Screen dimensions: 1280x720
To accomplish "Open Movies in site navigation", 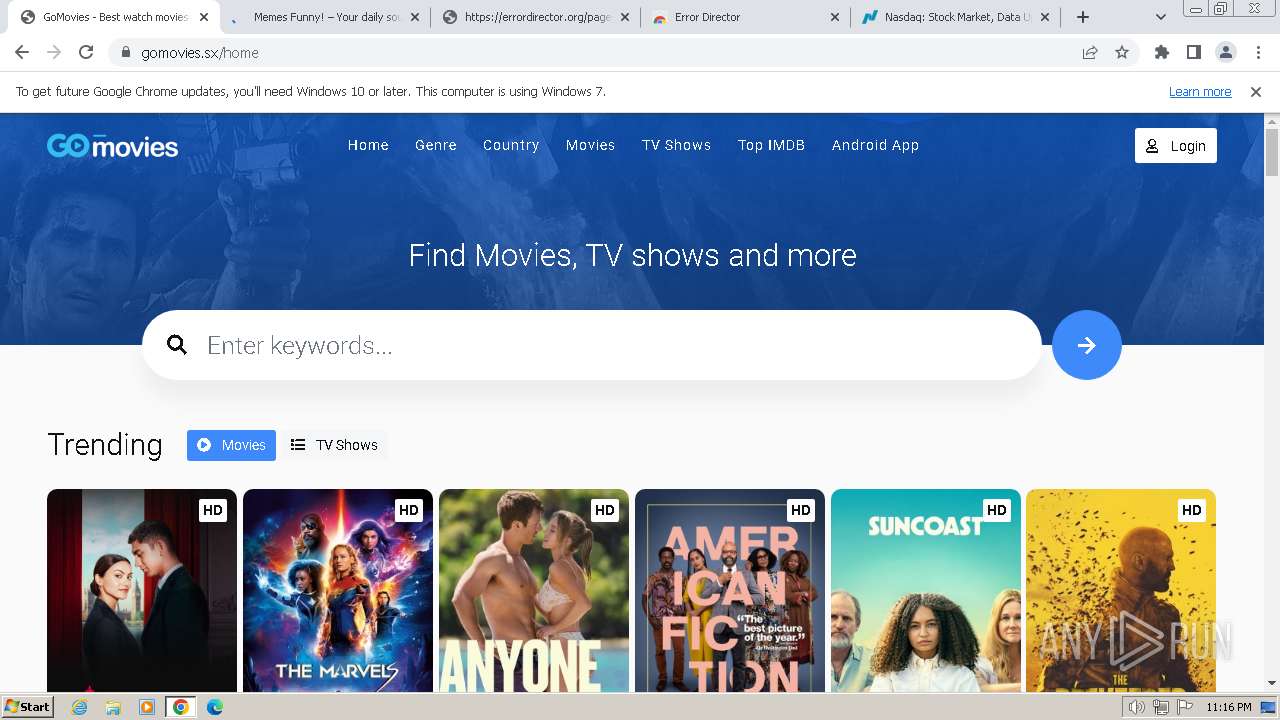I will [590, 145].
